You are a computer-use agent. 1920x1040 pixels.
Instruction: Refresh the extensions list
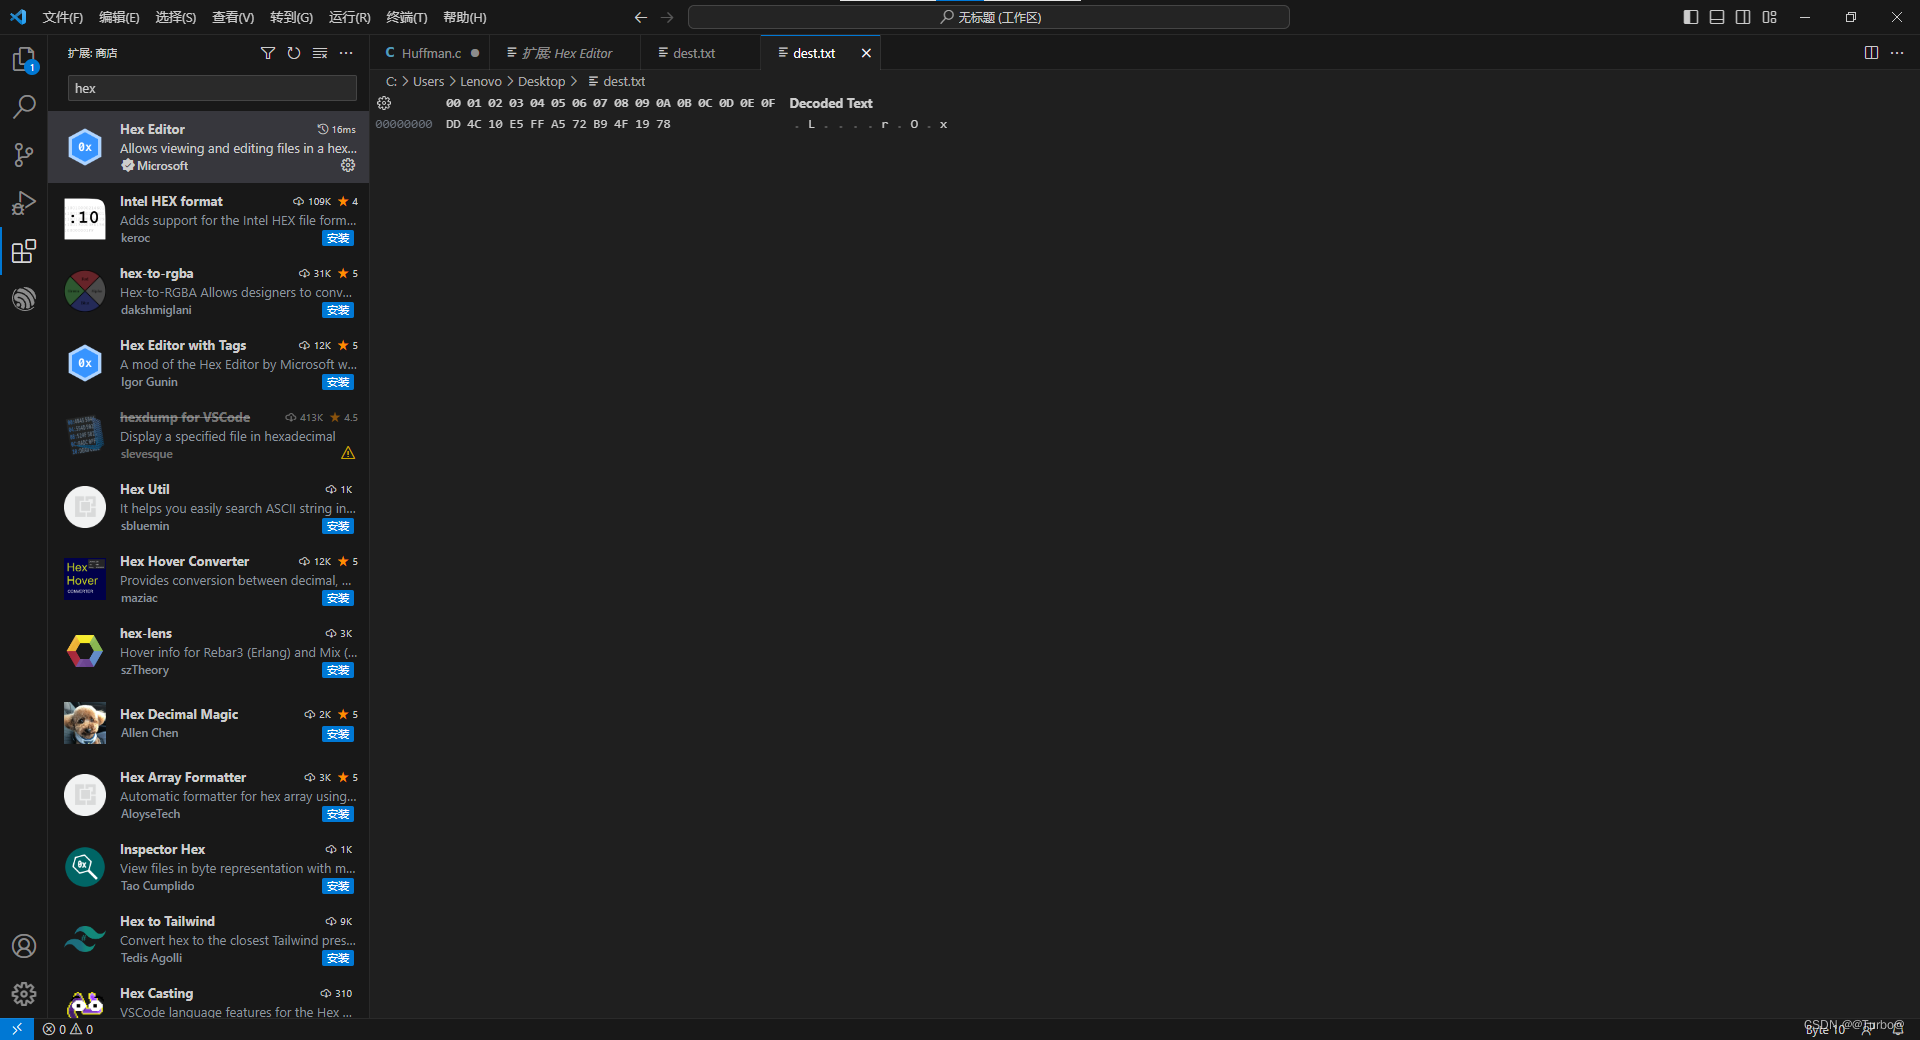click(x=294, y=53)
